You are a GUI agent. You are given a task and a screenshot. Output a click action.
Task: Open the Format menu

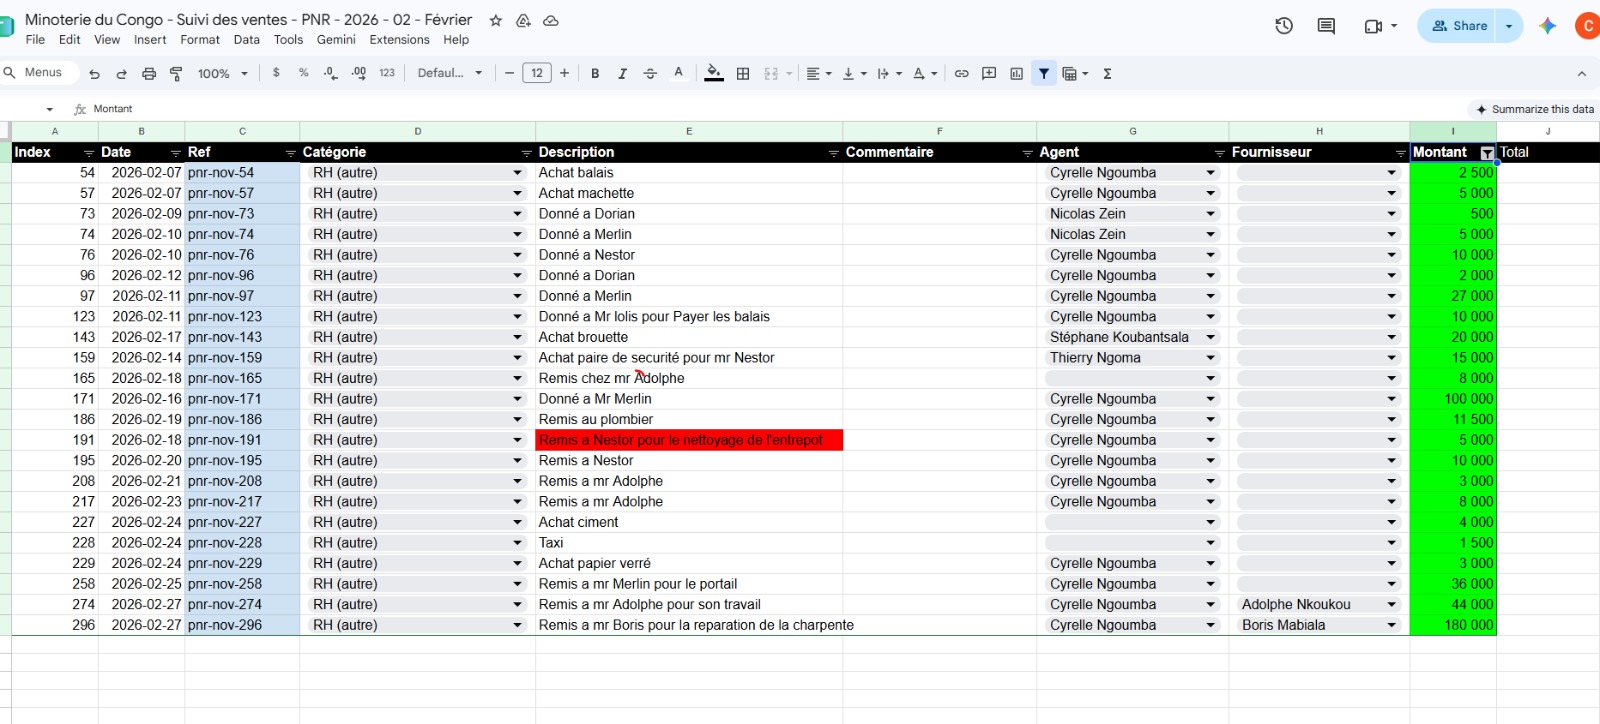click(x=200, y=40)
